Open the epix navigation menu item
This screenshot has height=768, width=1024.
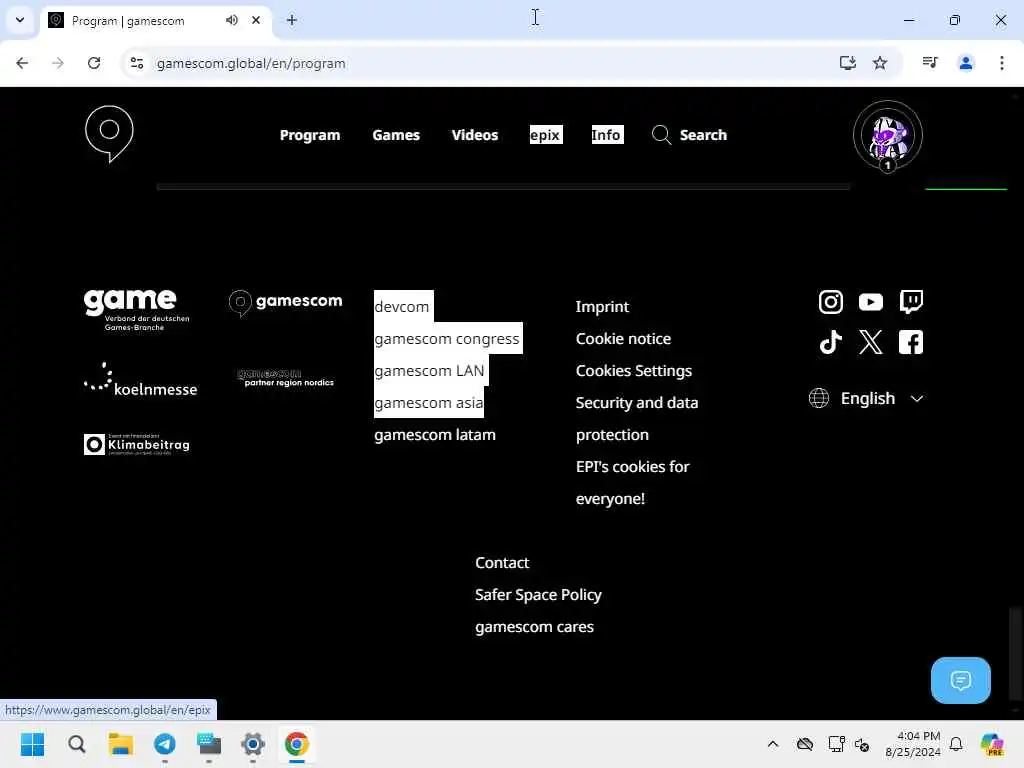pyautogui.click(x=545, y=135)
